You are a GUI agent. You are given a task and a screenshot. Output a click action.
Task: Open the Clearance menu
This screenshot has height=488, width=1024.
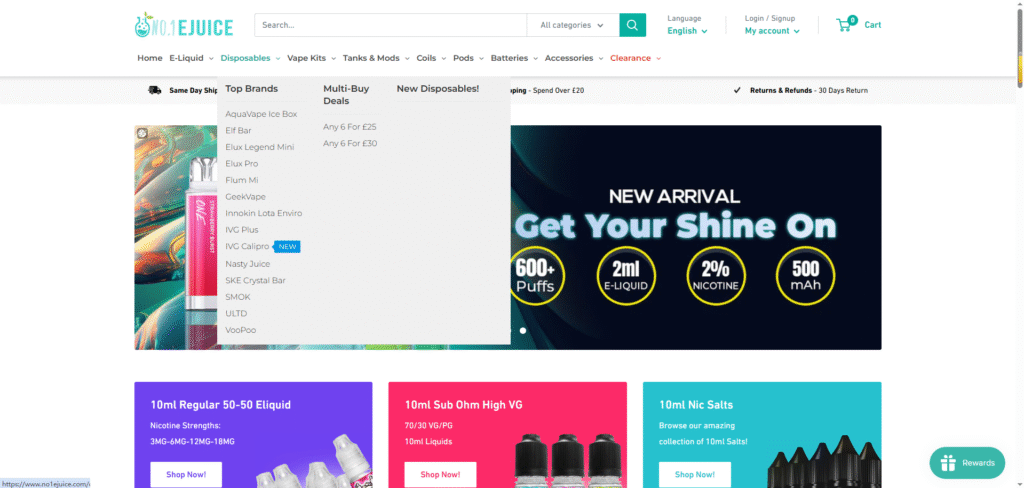click(635, 58)
